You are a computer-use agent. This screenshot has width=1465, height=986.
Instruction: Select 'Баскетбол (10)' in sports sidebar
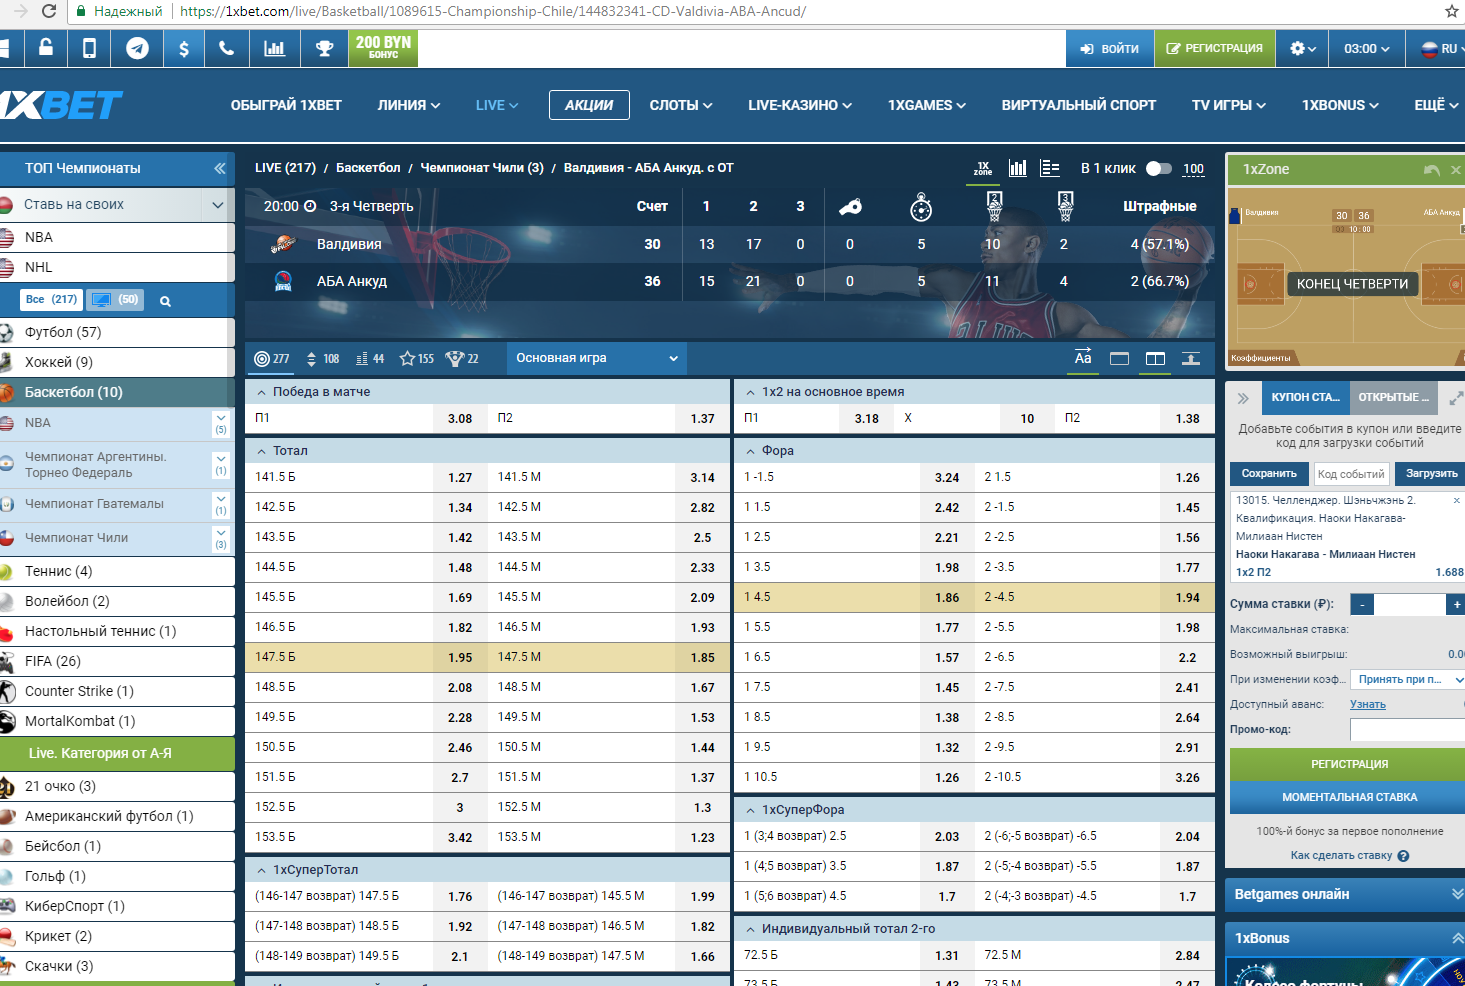[x=117, y=392]
